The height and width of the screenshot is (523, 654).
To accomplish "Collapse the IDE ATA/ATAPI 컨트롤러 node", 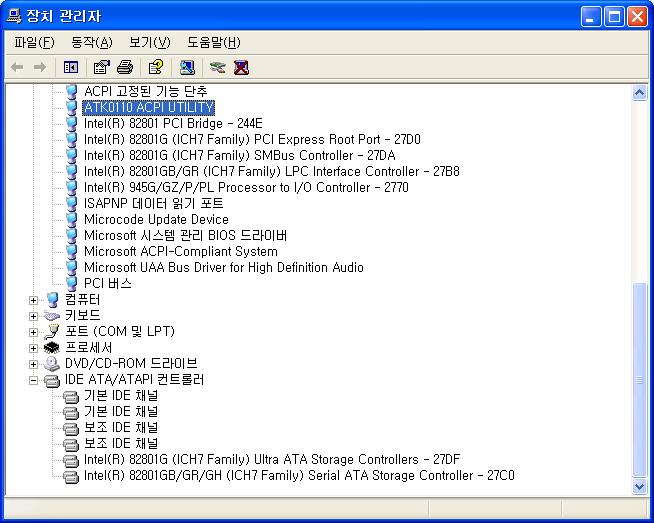I will (x=33, y=380).
